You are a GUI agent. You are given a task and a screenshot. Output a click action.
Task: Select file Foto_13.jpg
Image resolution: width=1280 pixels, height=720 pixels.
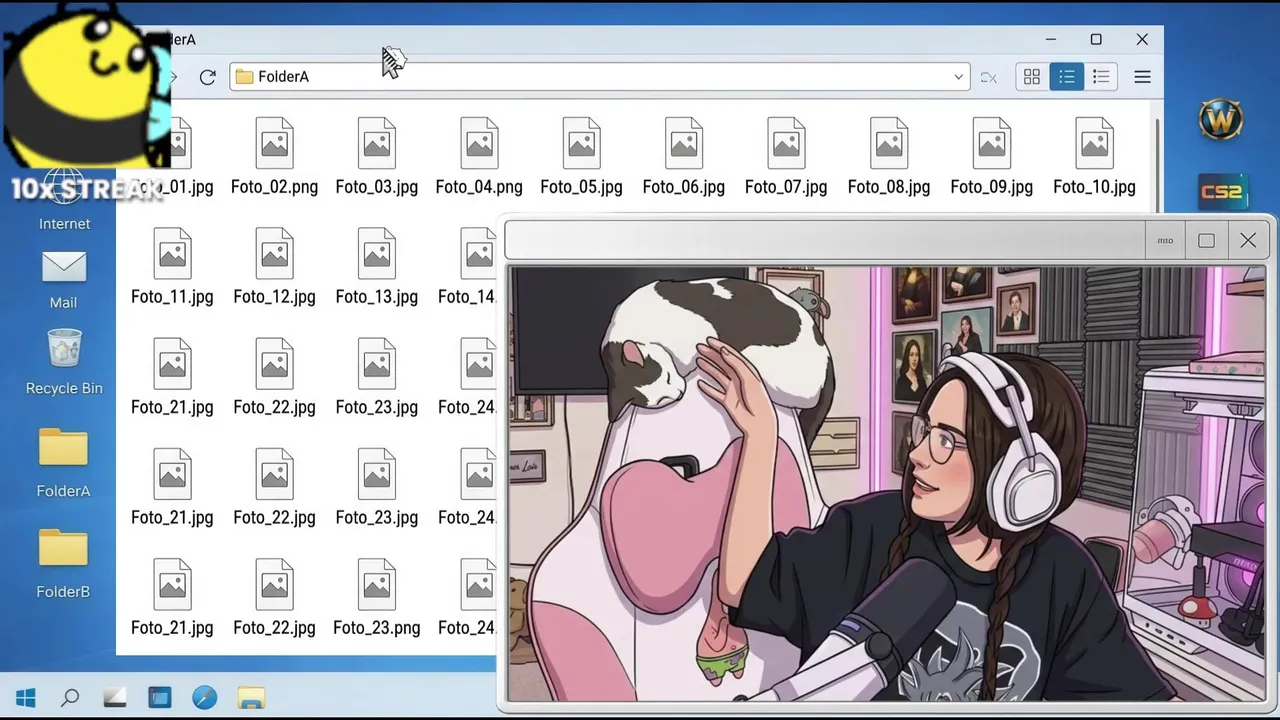[377, 267]
